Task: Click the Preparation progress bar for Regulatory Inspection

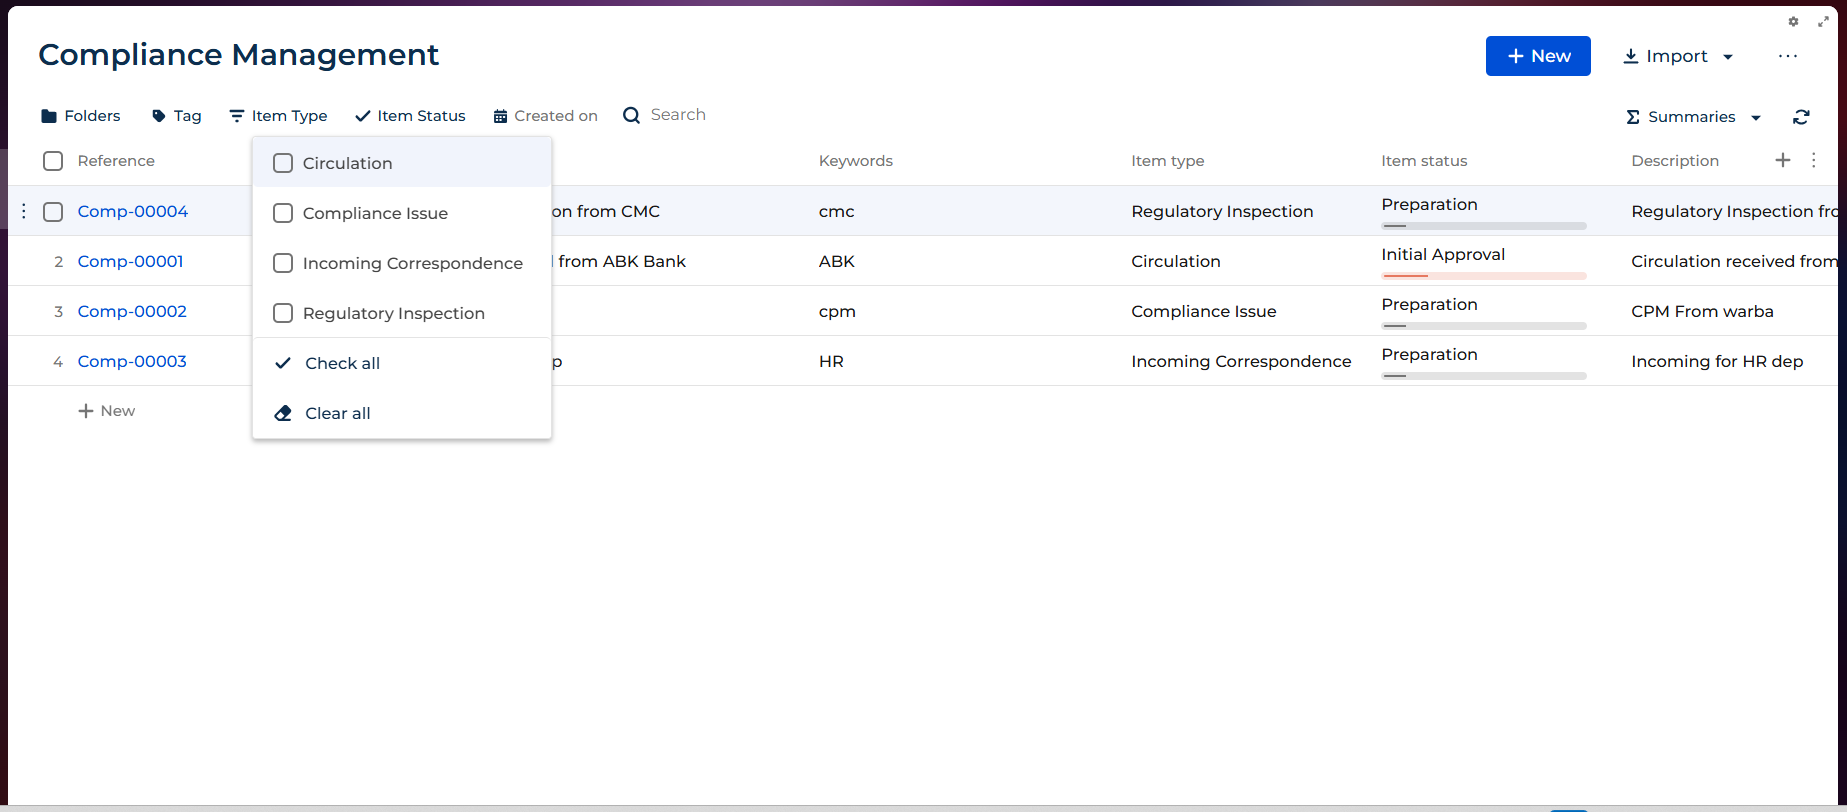Action: click(x=1484, y=226)
